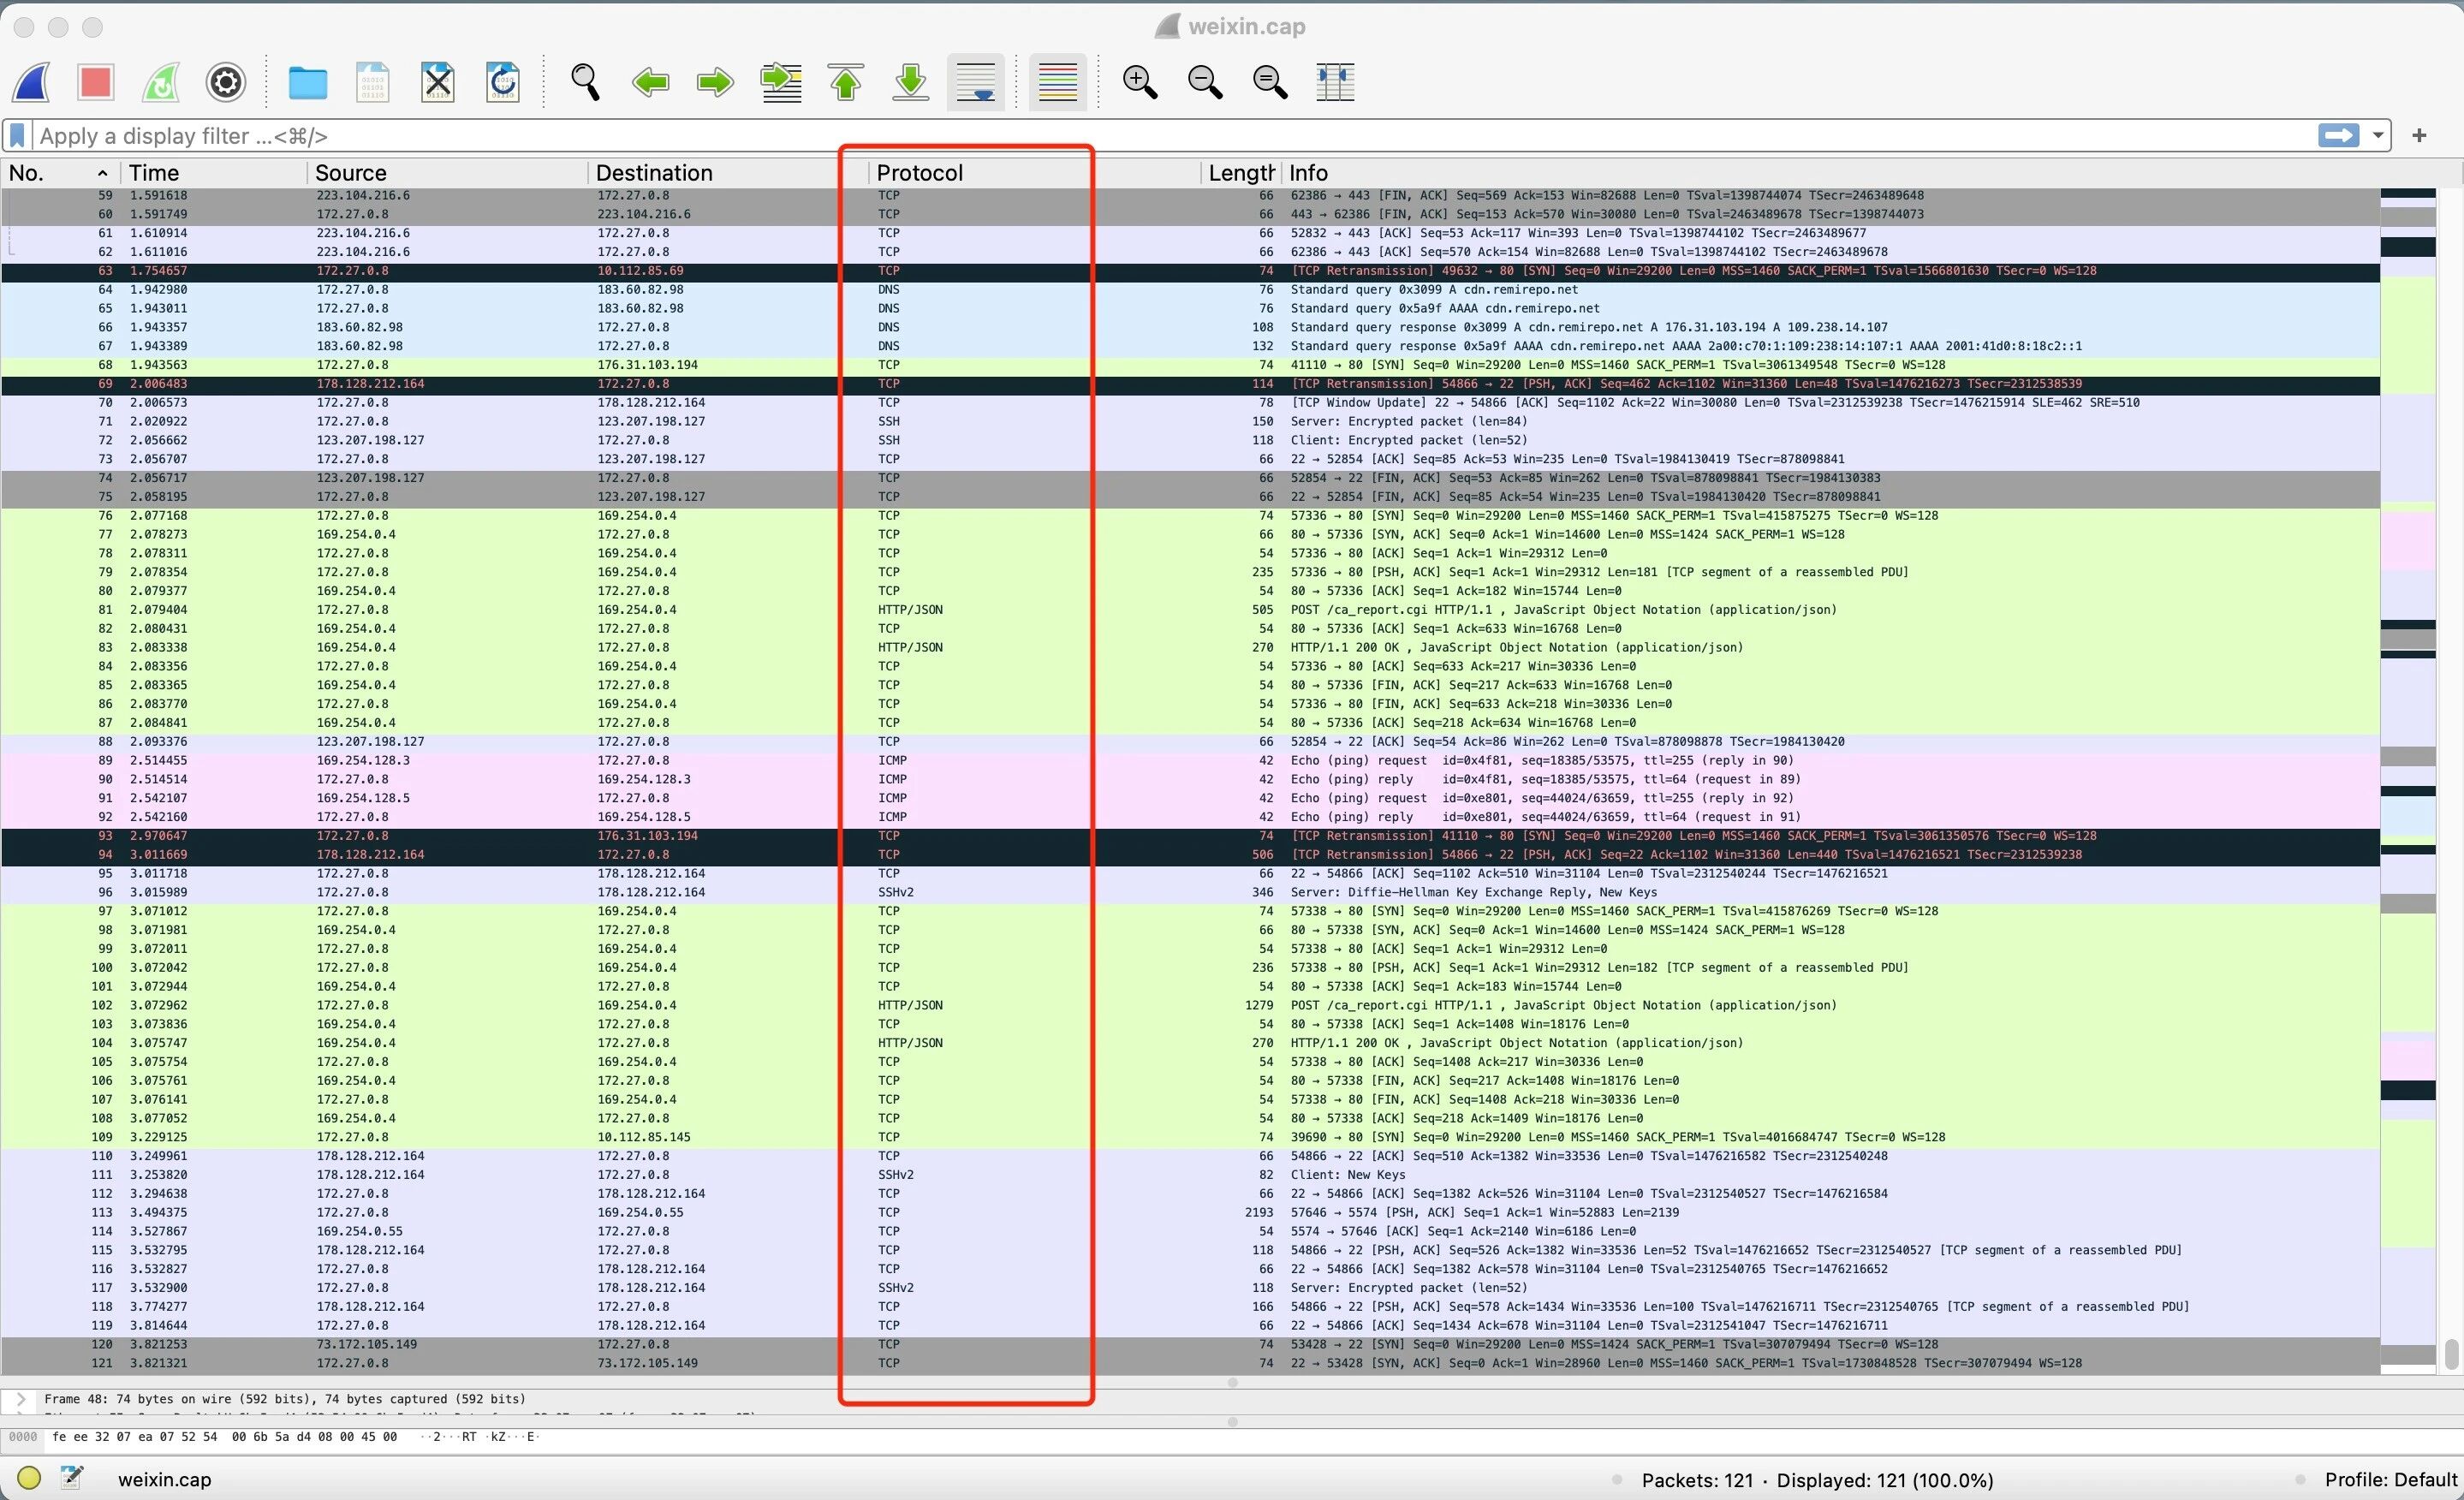Restart the current capture
This screenshot has width=2464, height=1500.
[161, 82]
